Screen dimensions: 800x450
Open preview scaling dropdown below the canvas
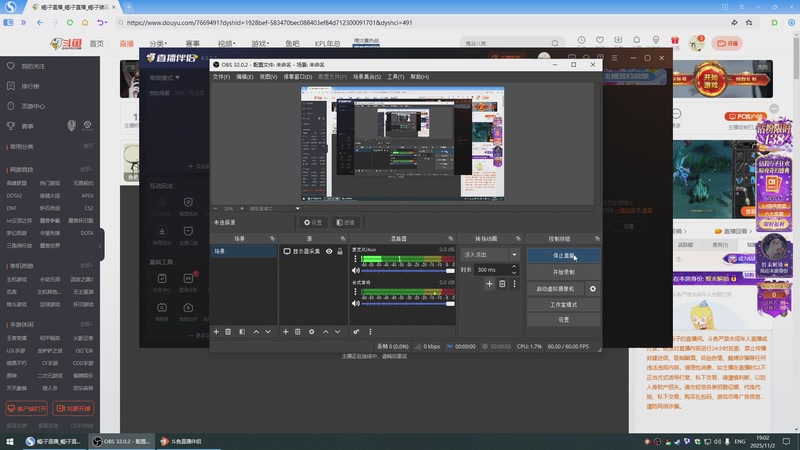(297, 209)
